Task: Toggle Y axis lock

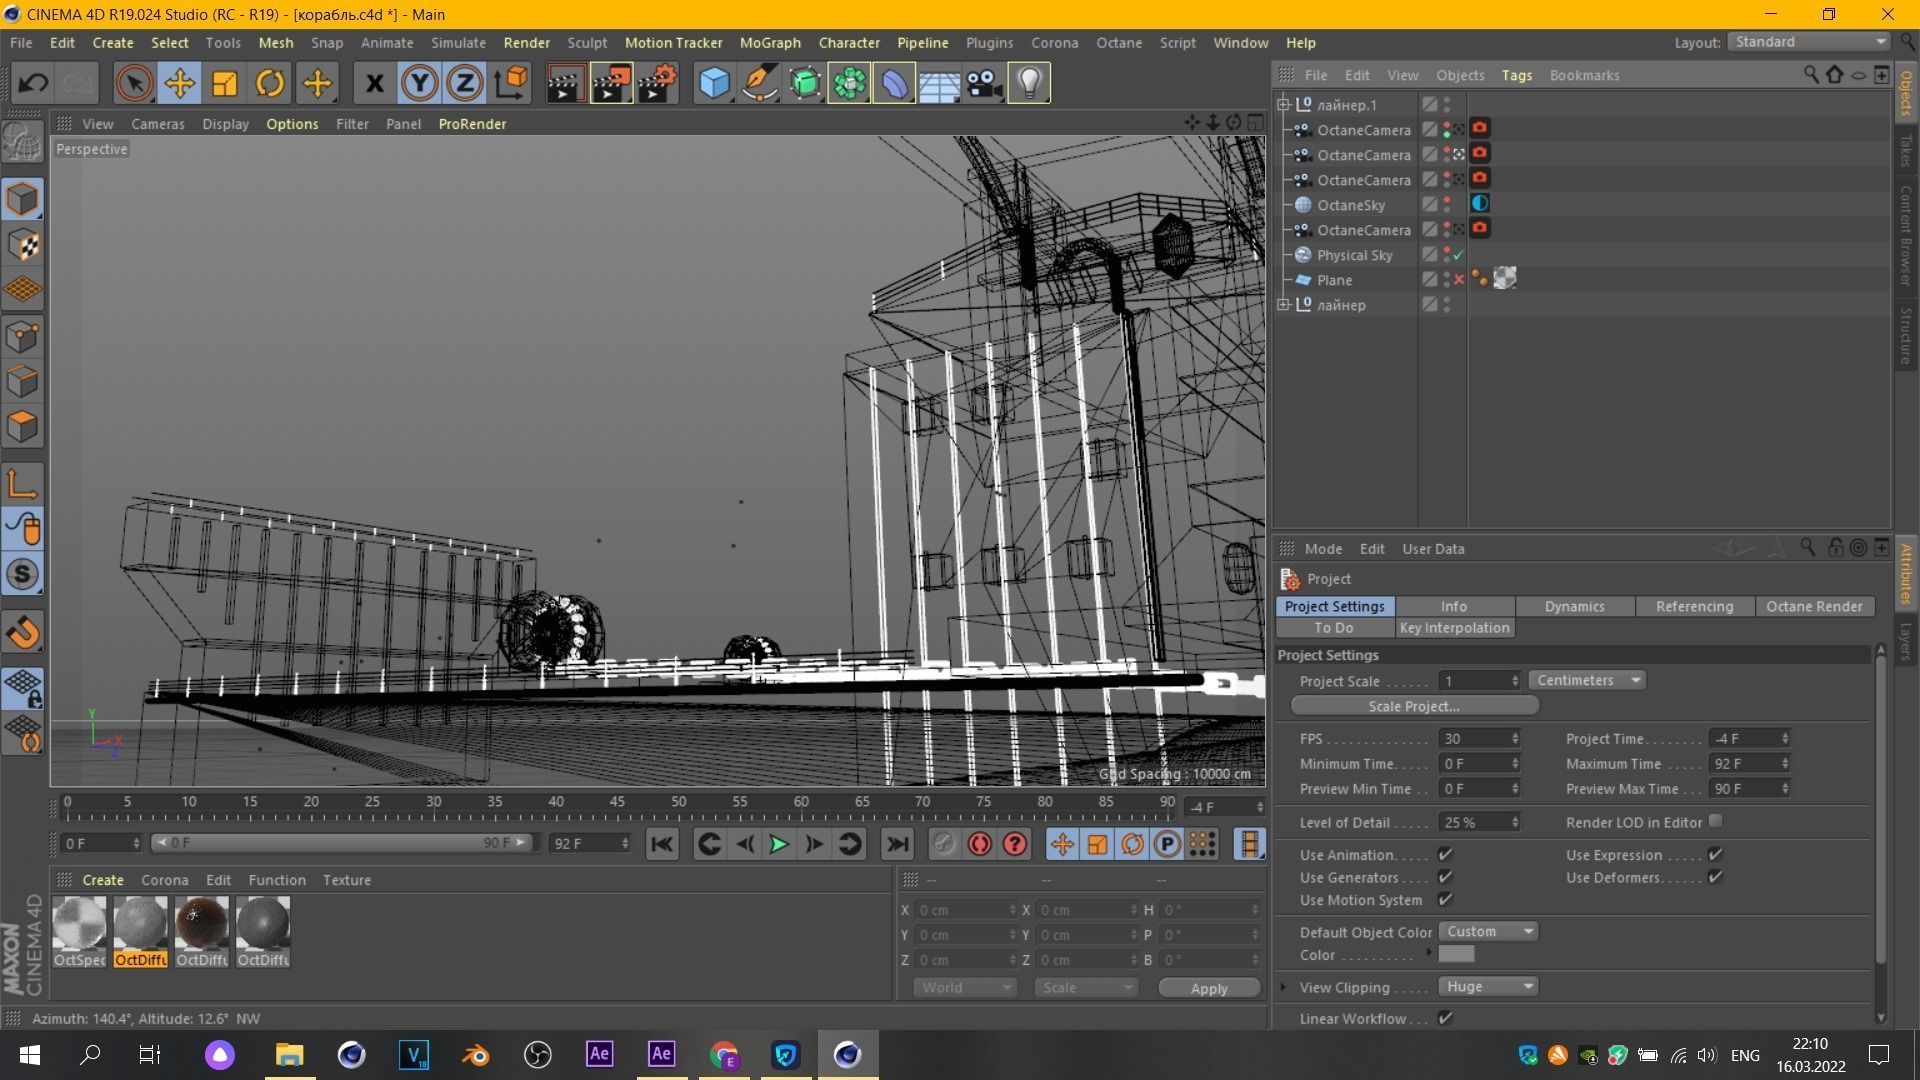Action: [x=420, y=83]
